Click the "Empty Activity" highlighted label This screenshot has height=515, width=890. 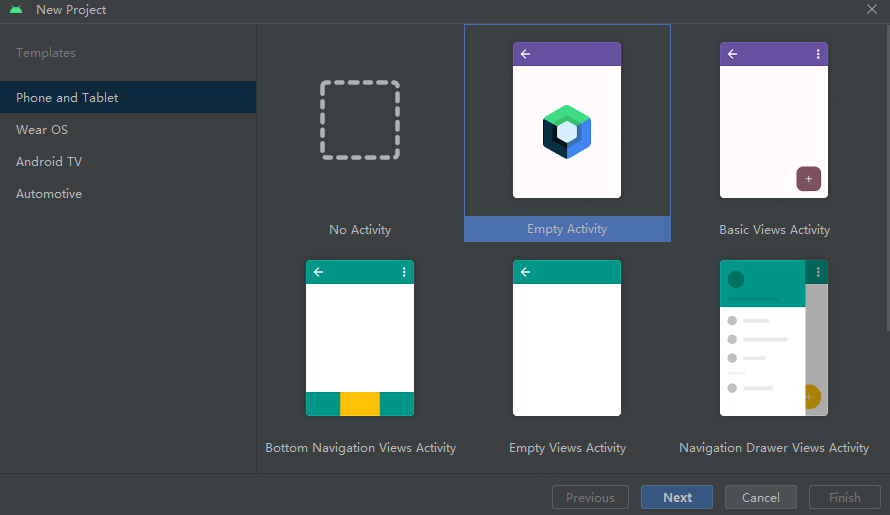tap(567, 229)
